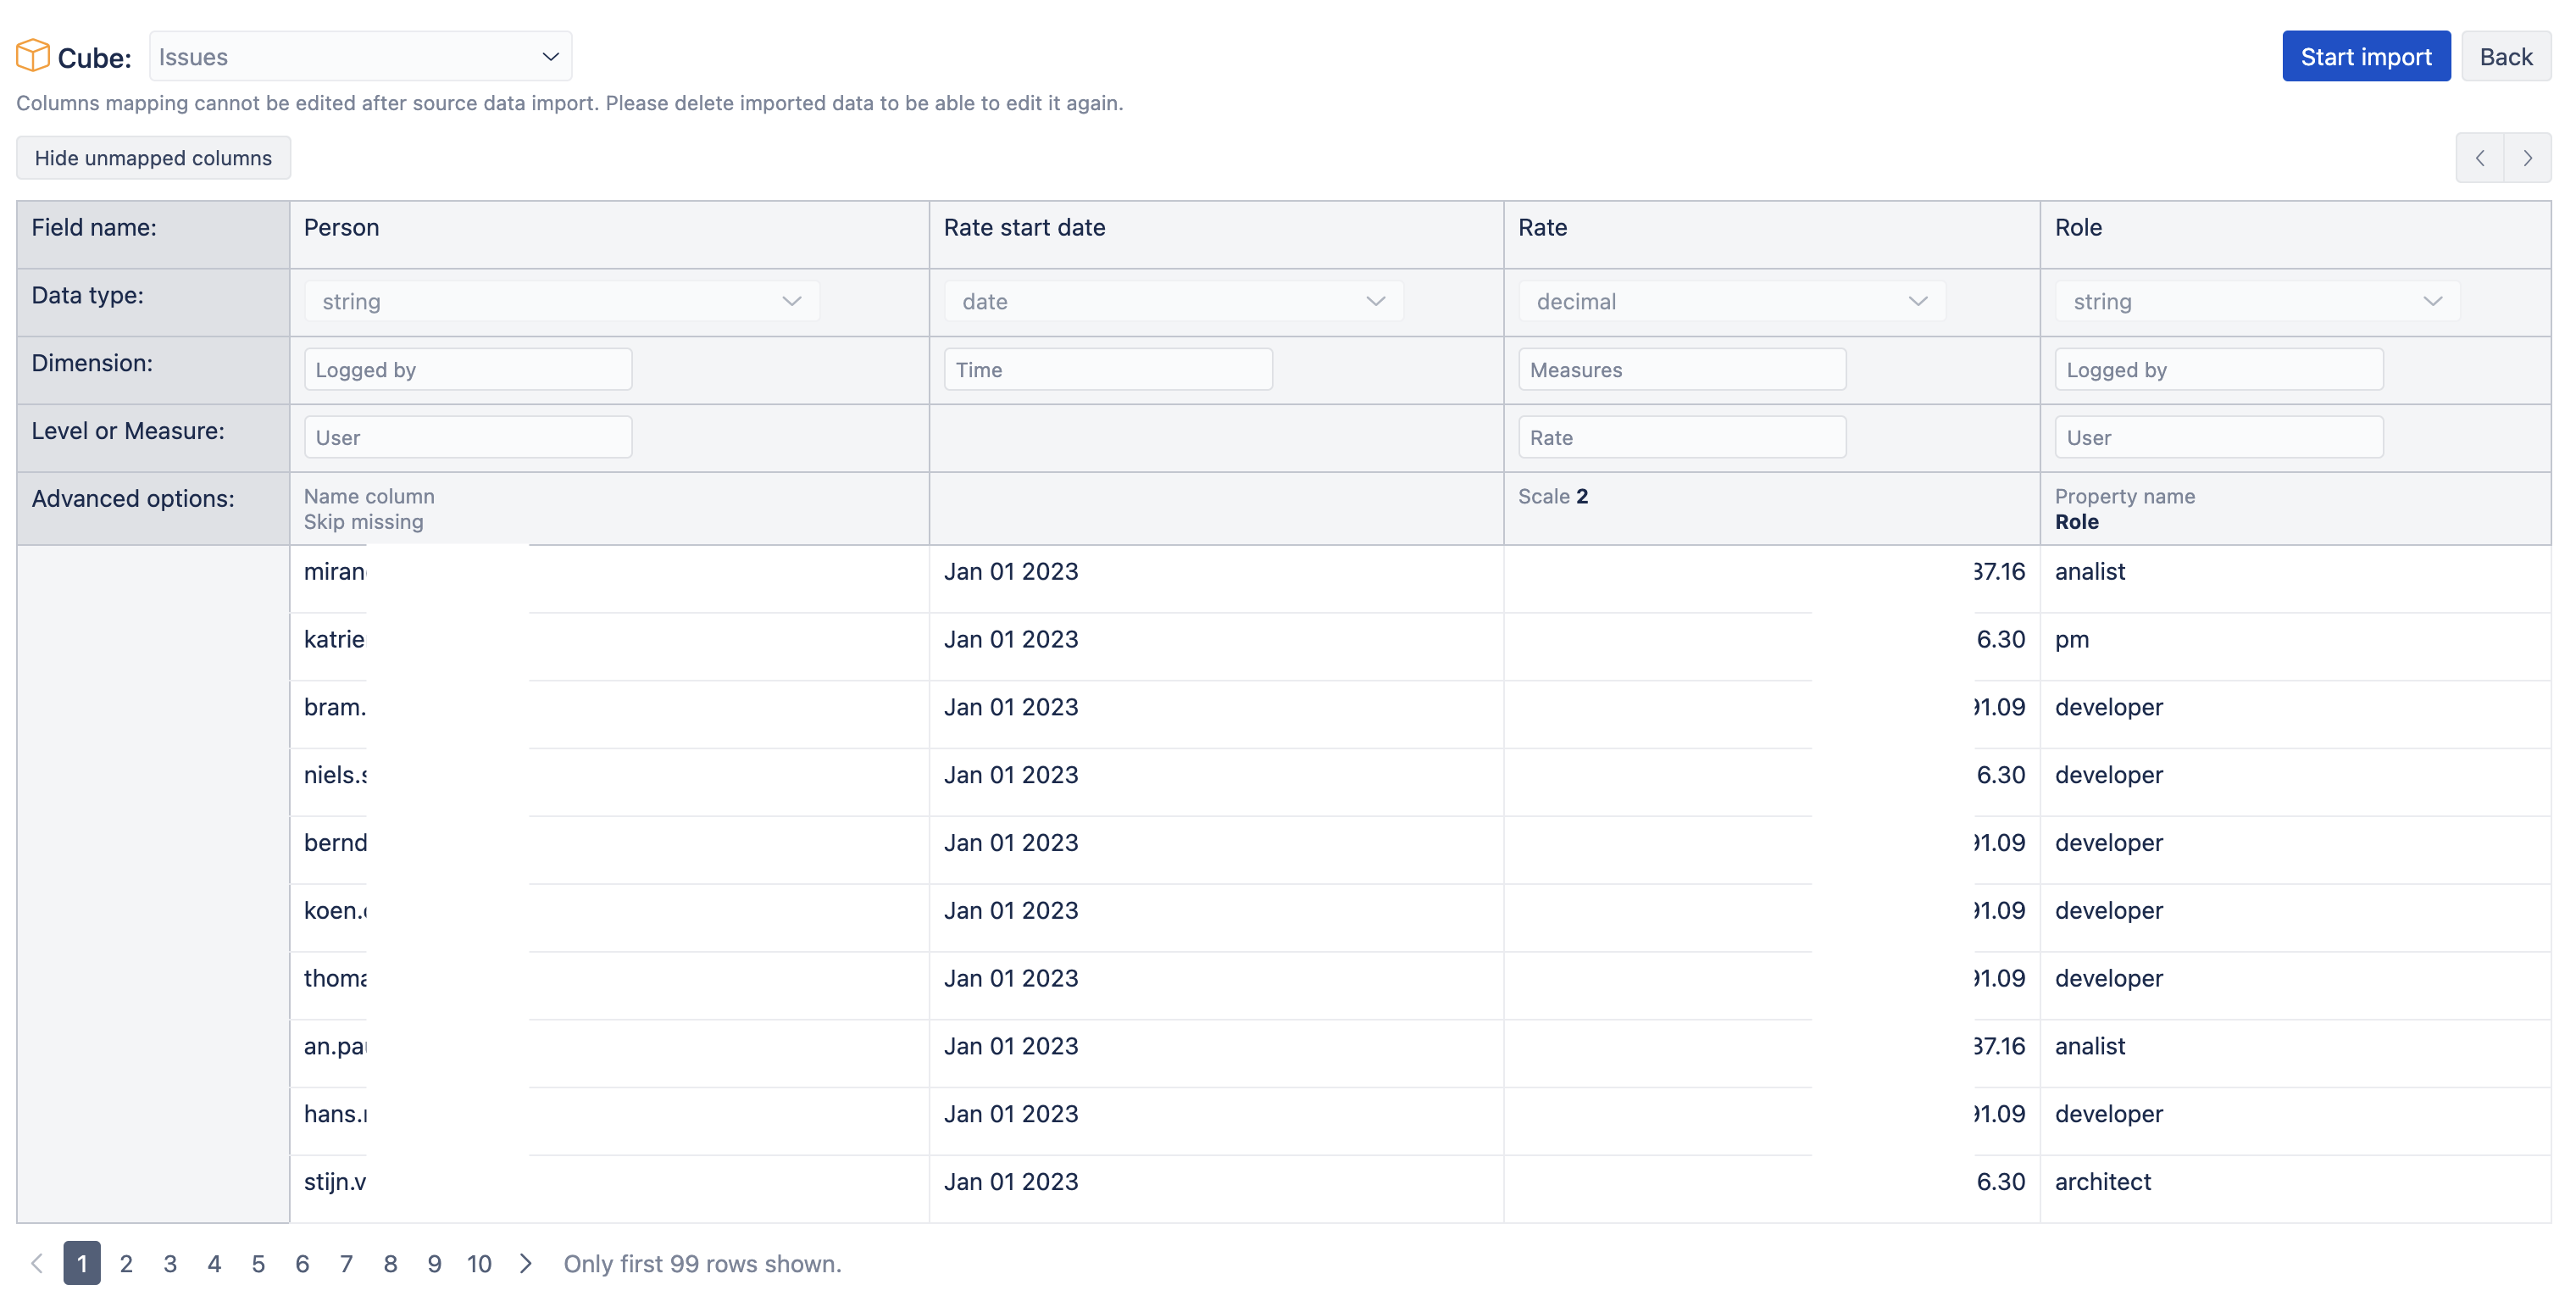This screenshot has height=1307, width=2576.
Task: Go to page 8
Action: click(x=390, y=1263)
